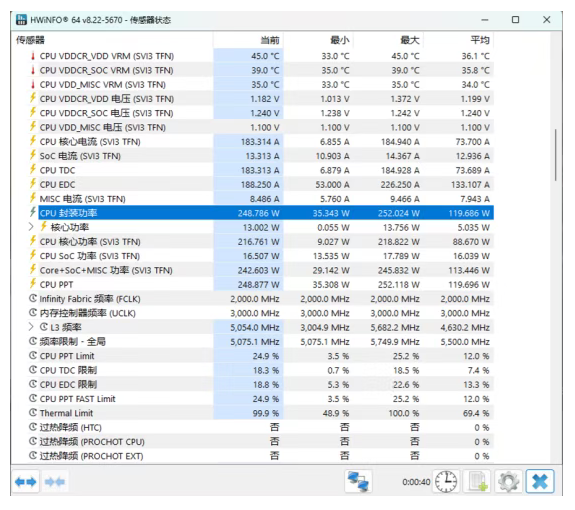Viewport: 575px width, 510px height.
Task: Click the vertical scrollbar thumb
Action: (556, 155)
